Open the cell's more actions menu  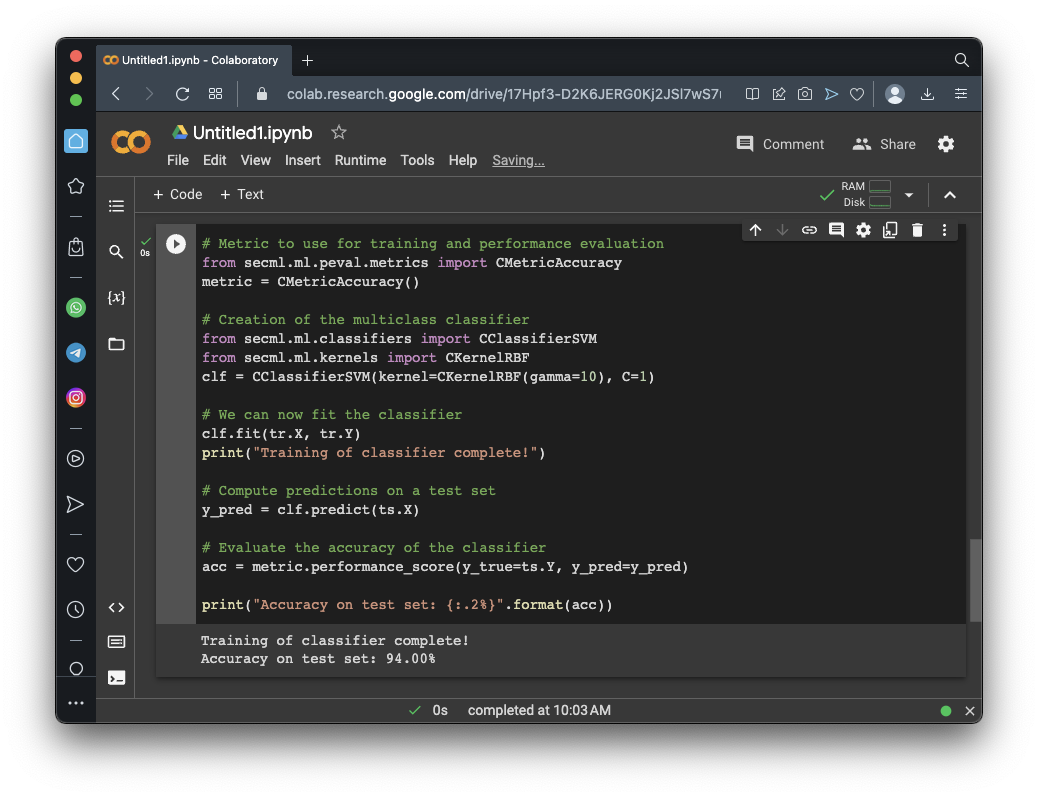point(944,230)
